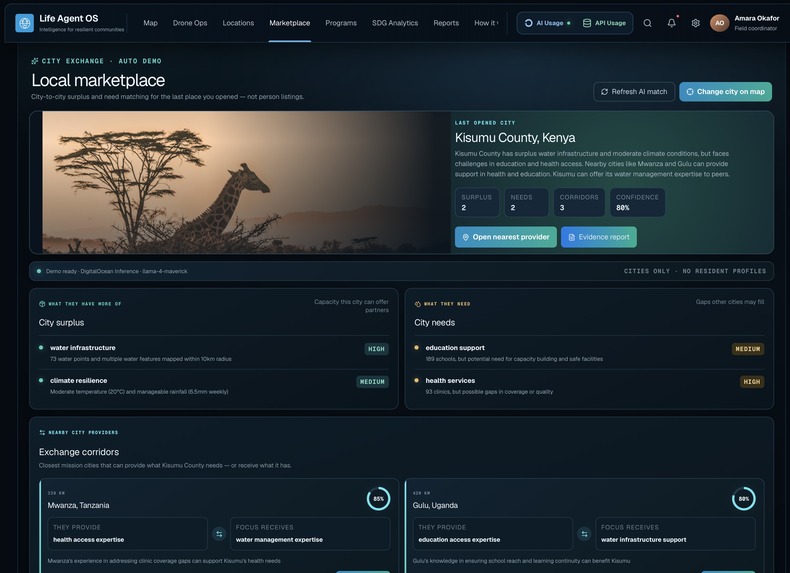Click the Mwanza, Tanzania card title
The image size is (790, 573).
(x=78, y=505)
